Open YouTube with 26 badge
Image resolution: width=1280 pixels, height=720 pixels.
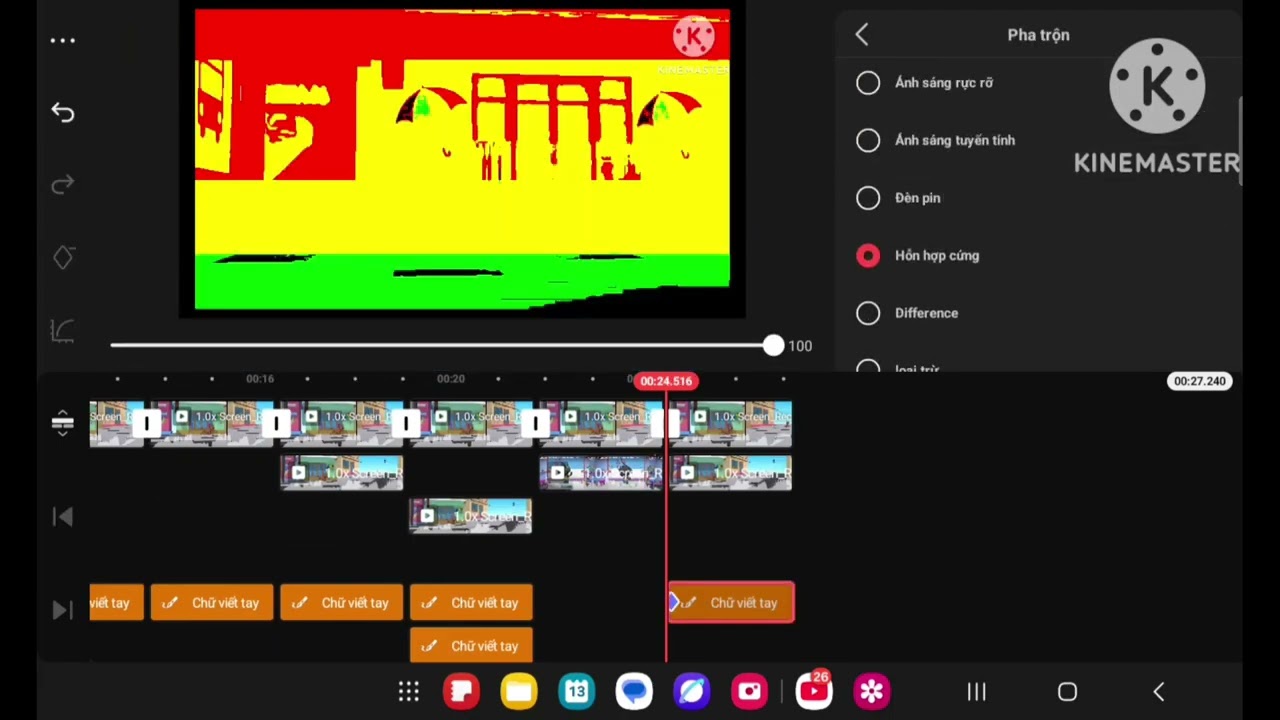click(813, 690)
